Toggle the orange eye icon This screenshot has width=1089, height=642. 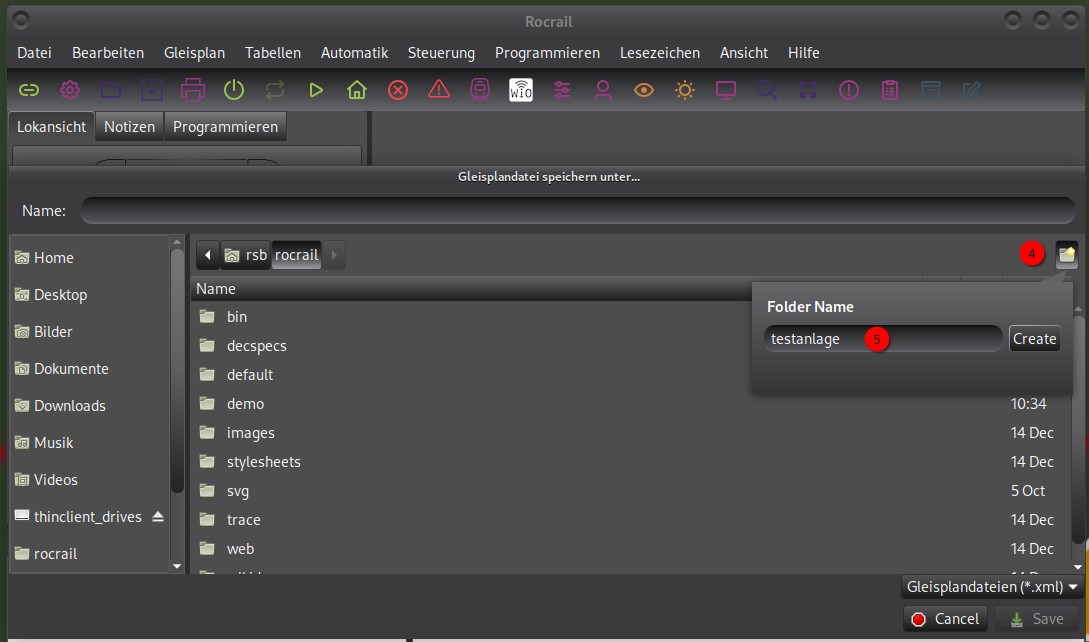tap(644, 90)
